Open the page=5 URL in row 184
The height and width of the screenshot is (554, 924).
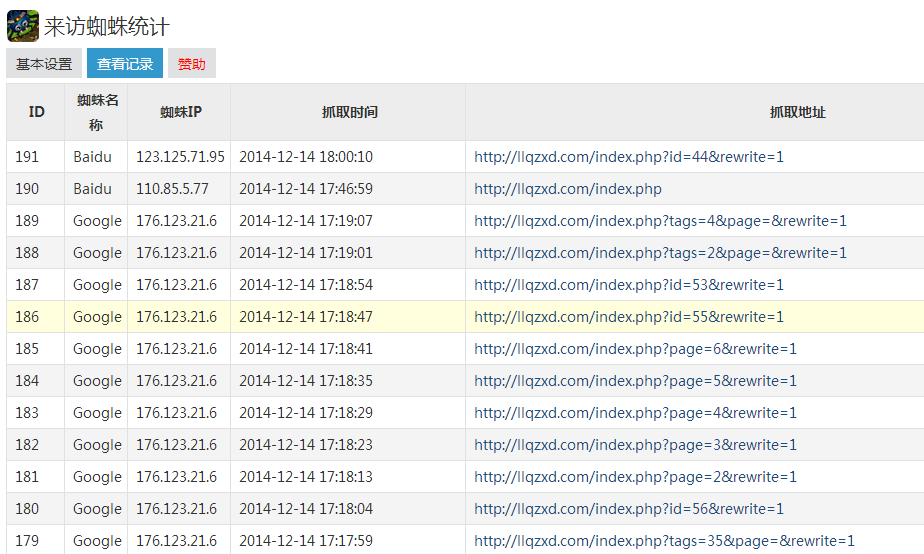click(x=635, y=381)
